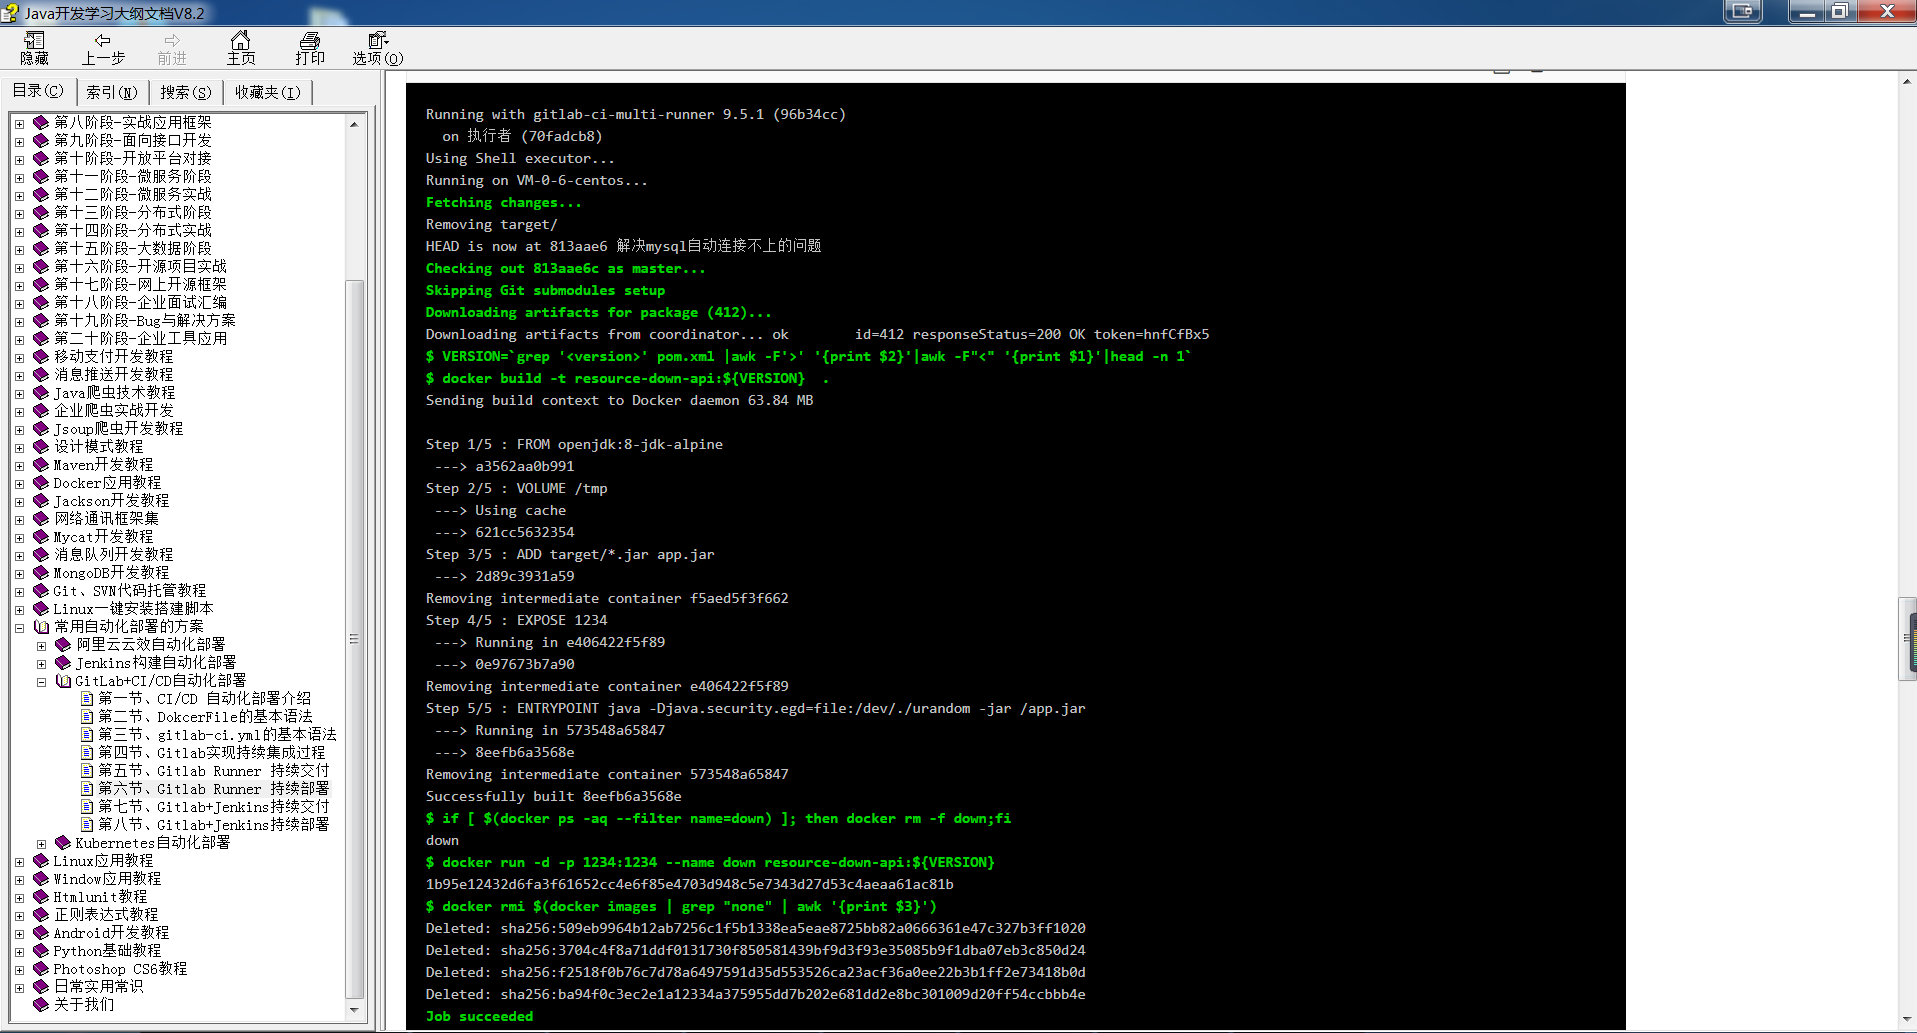Open topic 第七节、Gitlab+Jenkins持续交付
1917x1033 pixels.
[x=213, y=807]
